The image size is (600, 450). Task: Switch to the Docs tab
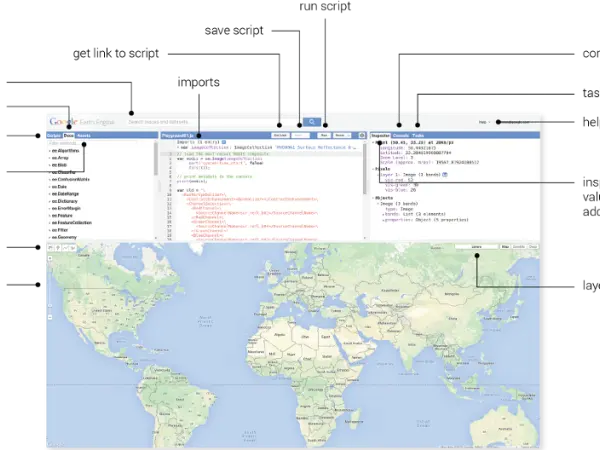click(x=69, y=134)
